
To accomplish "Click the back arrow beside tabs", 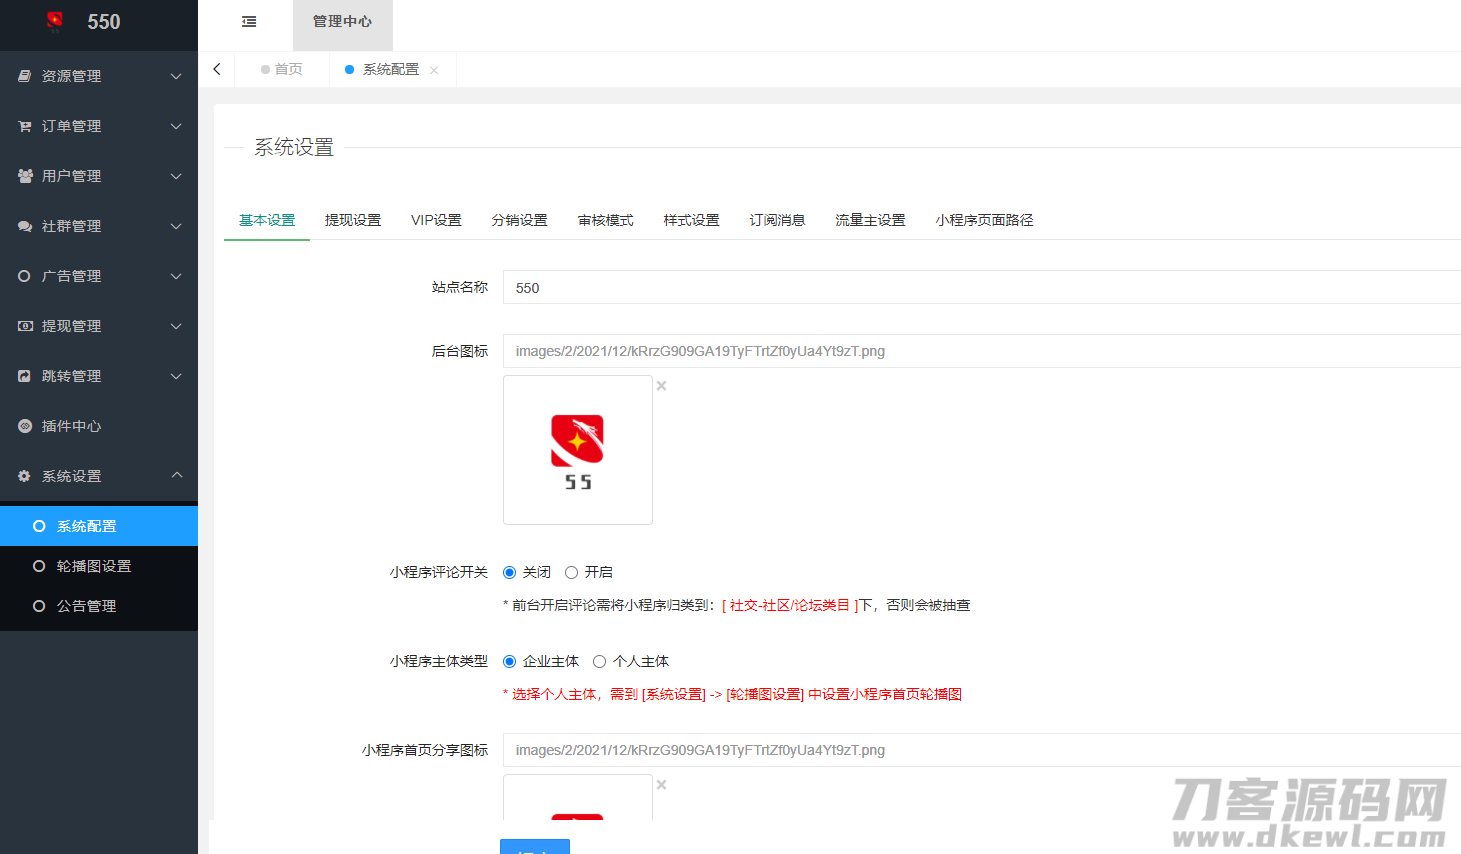I will click(x=217, y=69).
